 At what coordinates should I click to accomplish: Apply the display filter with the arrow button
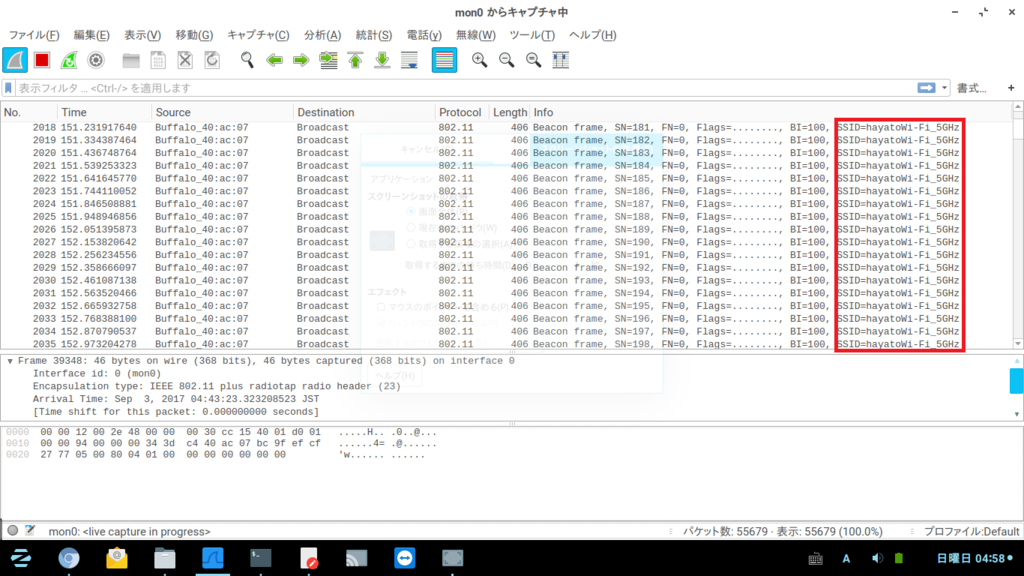926,88
